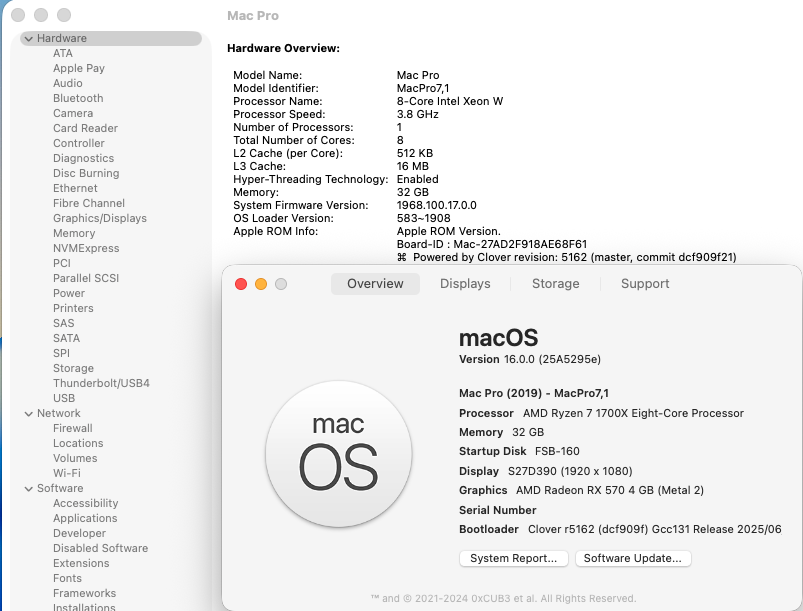803x611 pixels.
Task: Collapse the Hardware section in sidebar
Action: (x=28, y=38)
